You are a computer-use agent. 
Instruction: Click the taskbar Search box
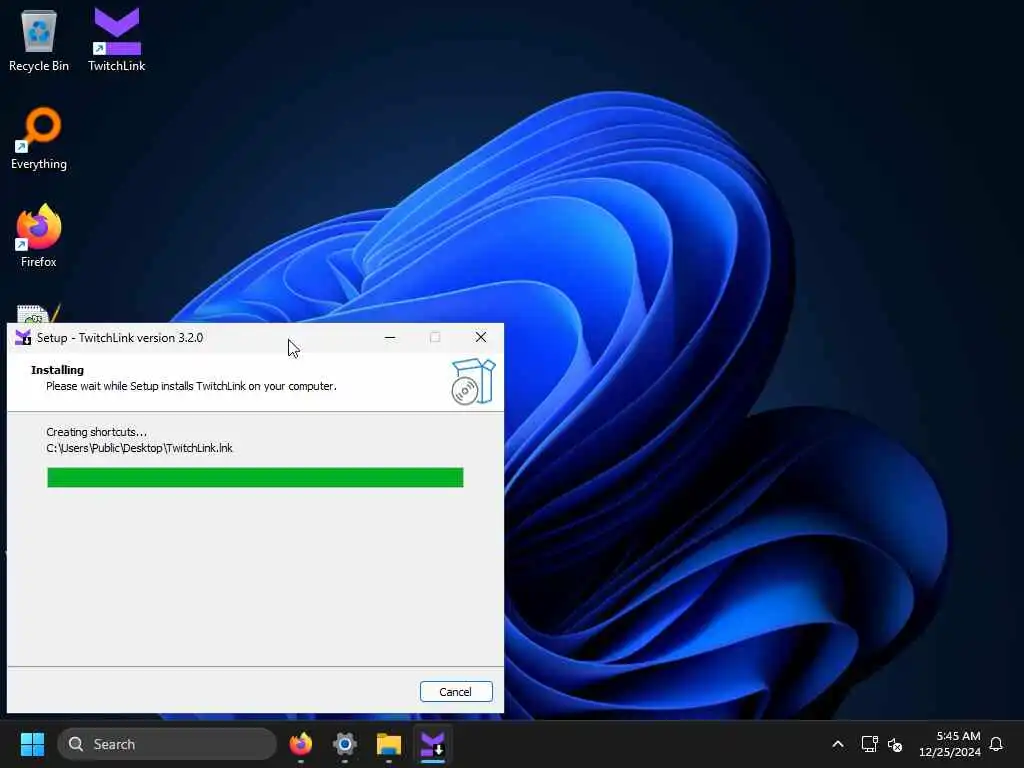(x=167, y=744)
